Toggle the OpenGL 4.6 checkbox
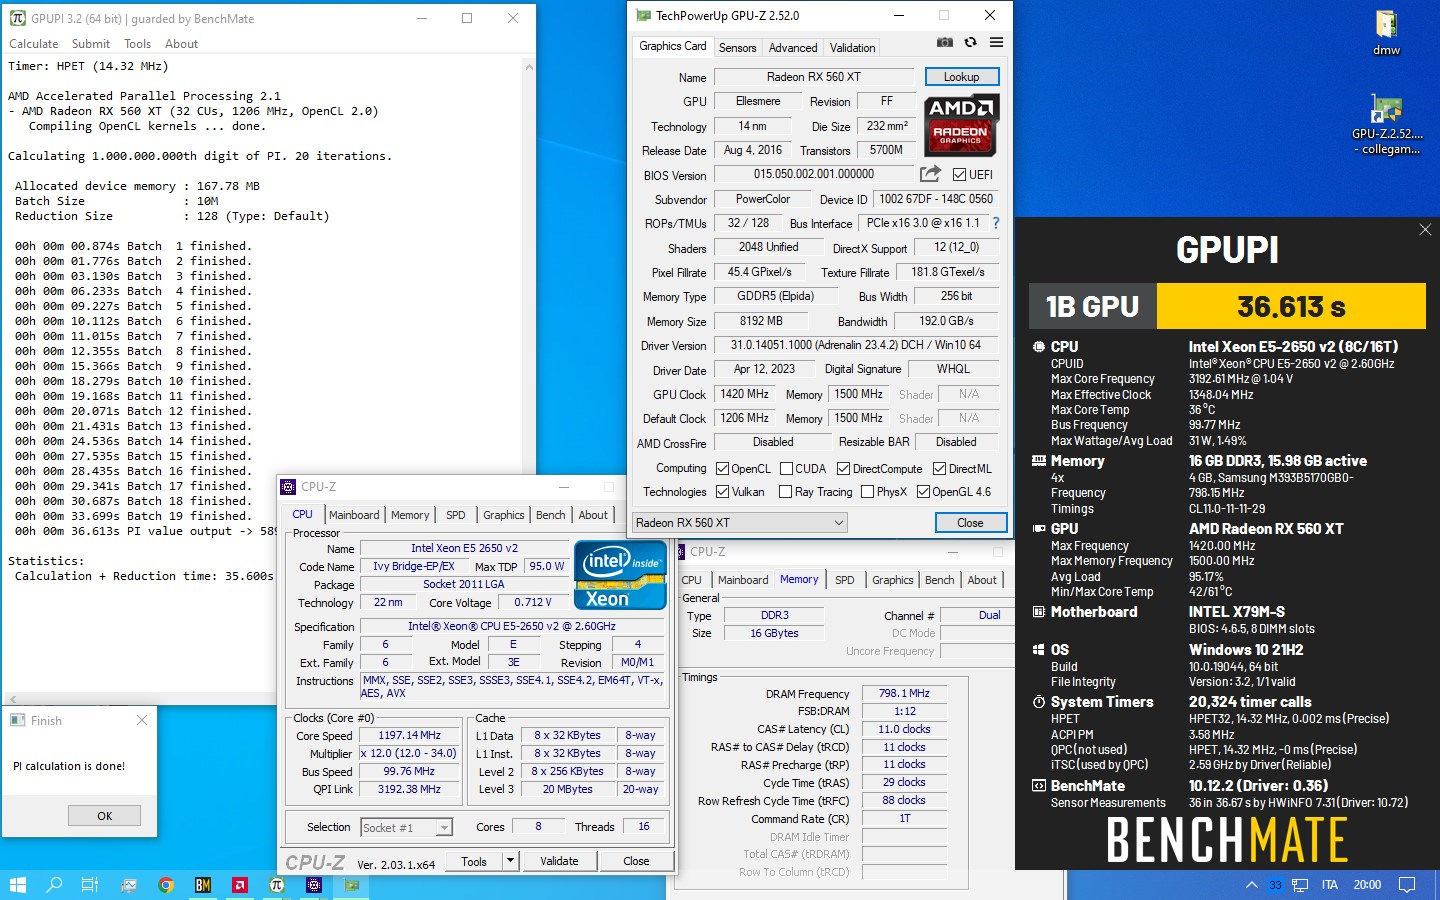The image size is (1440, 900). [923, 492]
